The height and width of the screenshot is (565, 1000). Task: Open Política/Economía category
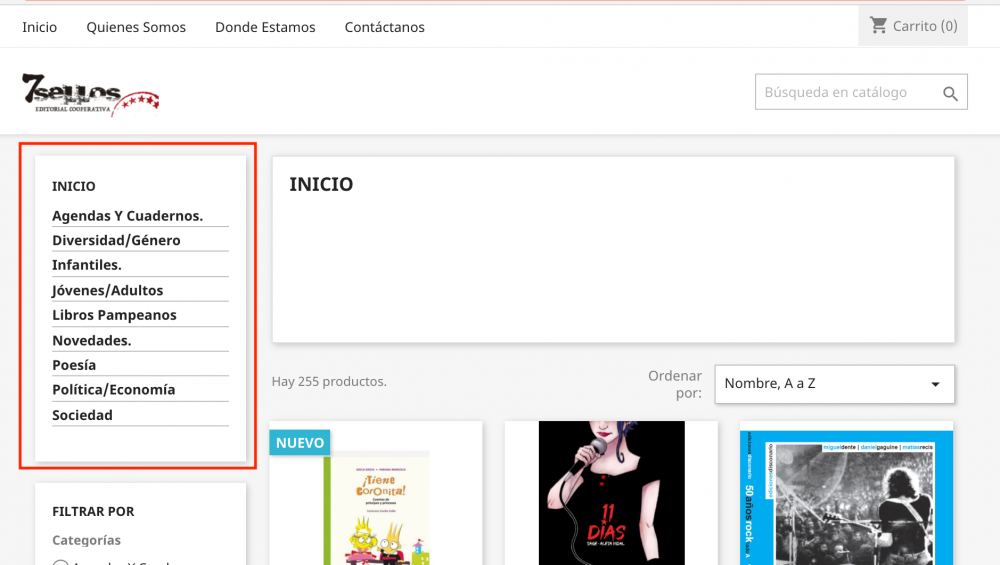point(114,390)
